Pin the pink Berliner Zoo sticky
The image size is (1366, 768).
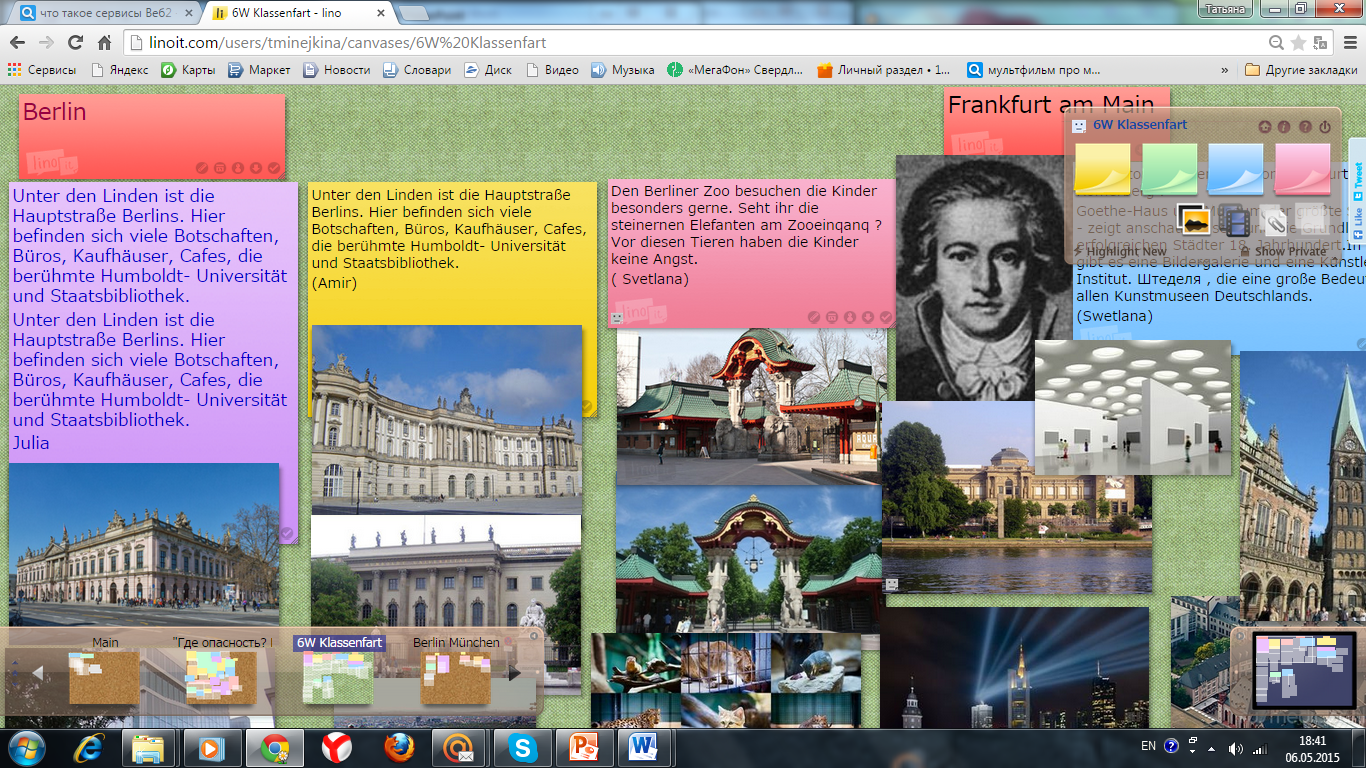(850, 317)
